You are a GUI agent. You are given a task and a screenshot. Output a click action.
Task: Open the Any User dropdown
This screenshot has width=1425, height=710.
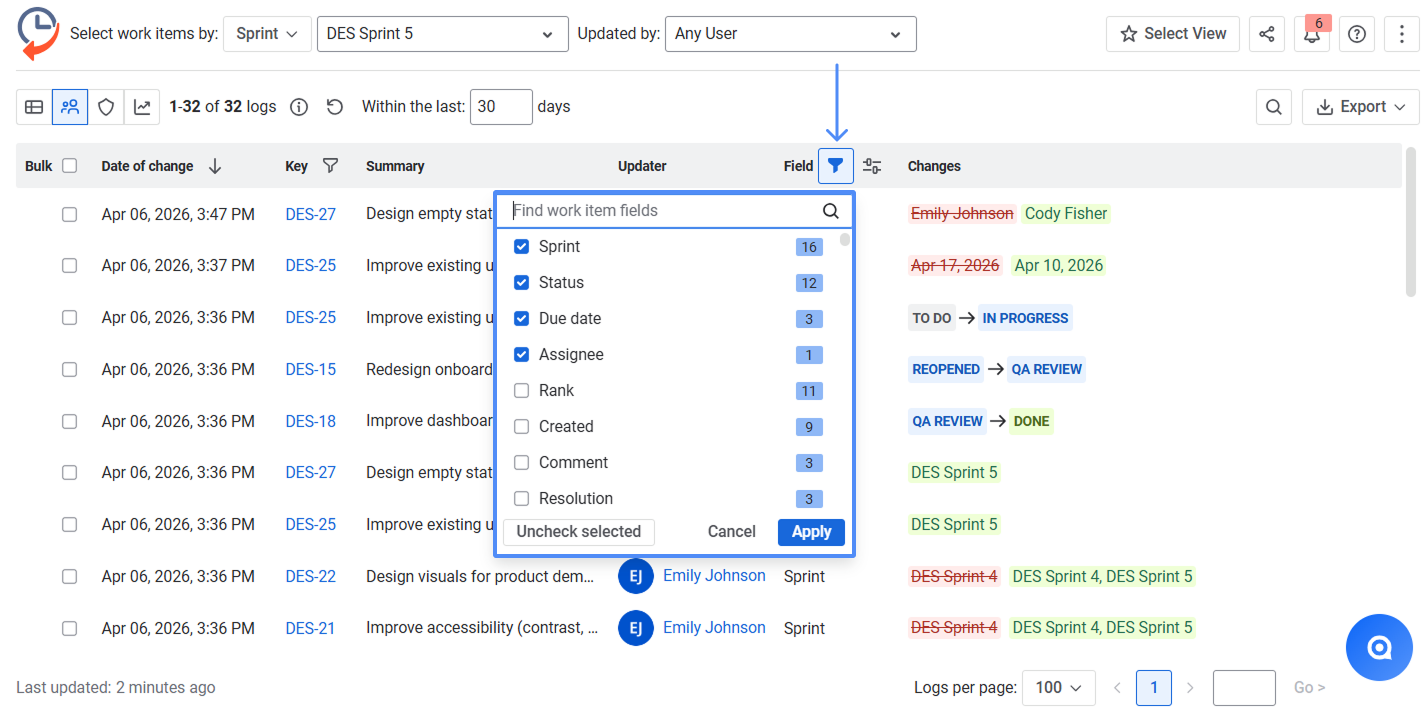[x=790, y=34]
